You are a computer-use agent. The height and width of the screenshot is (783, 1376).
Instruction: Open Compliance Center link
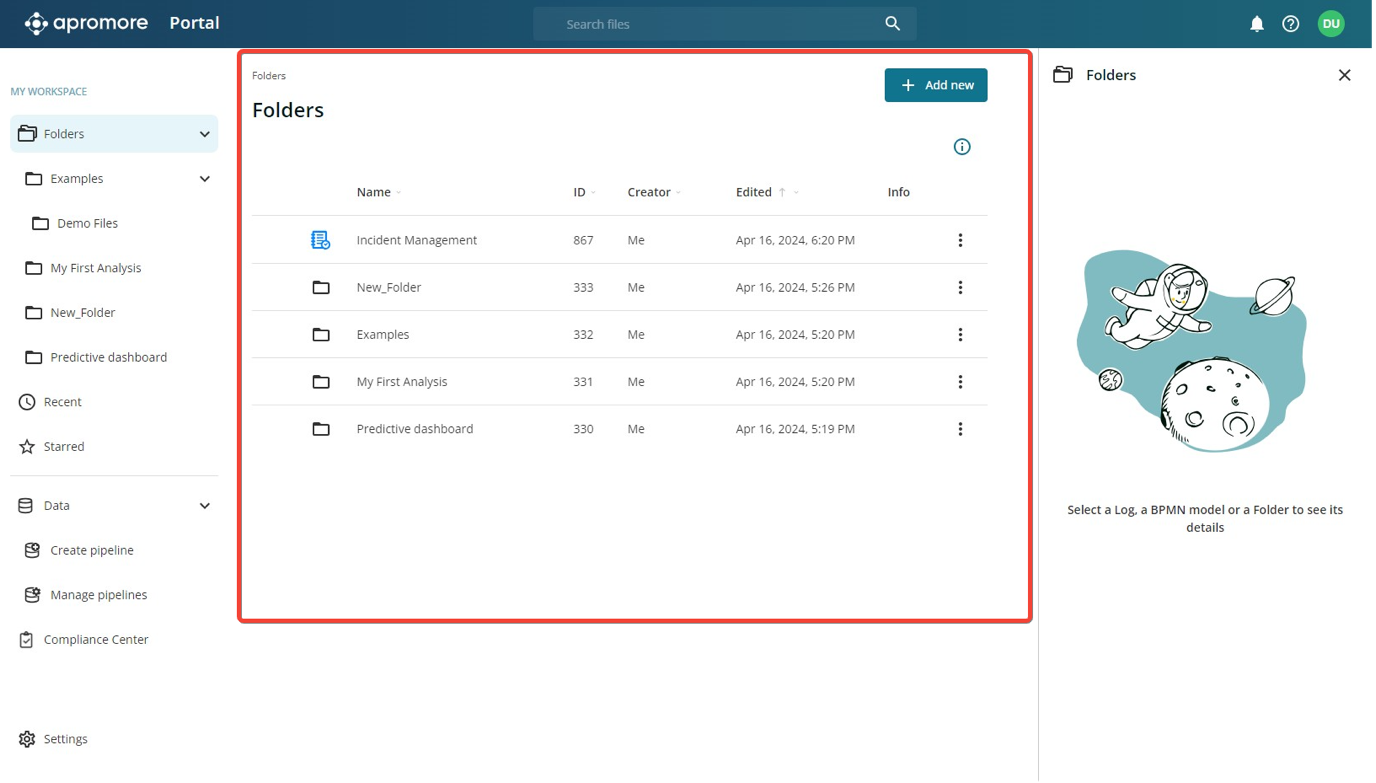point(96,640)
